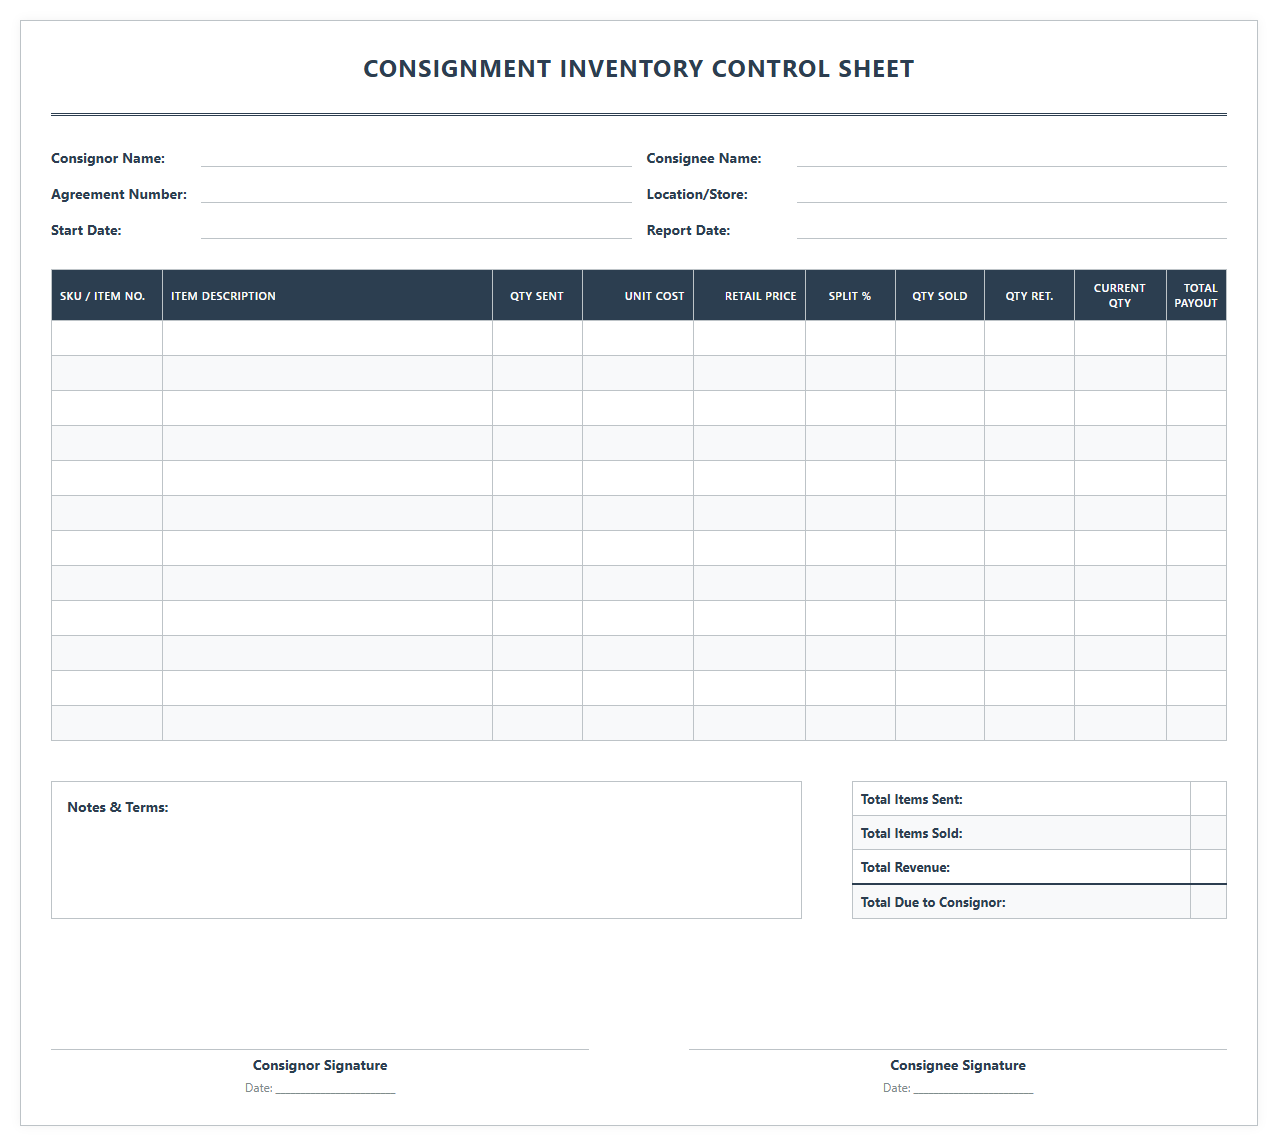
Task: Click the Total Items Sent label
Action: point(912,799)
